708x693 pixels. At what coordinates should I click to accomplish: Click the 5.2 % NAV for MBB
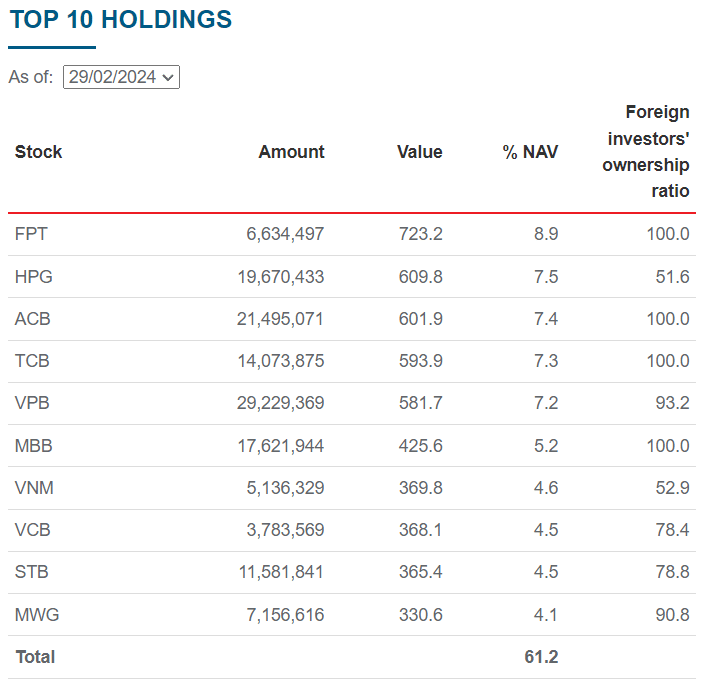(x=546, y=446)
